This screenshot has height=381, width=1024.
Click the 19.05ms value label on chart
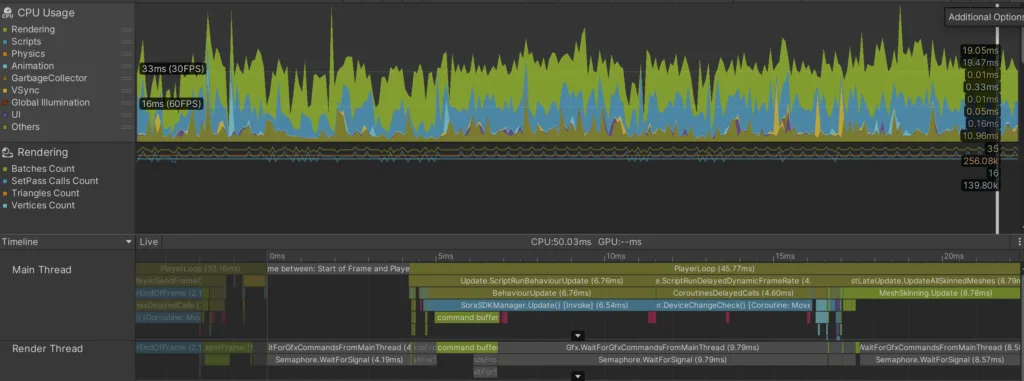[980, 51]
